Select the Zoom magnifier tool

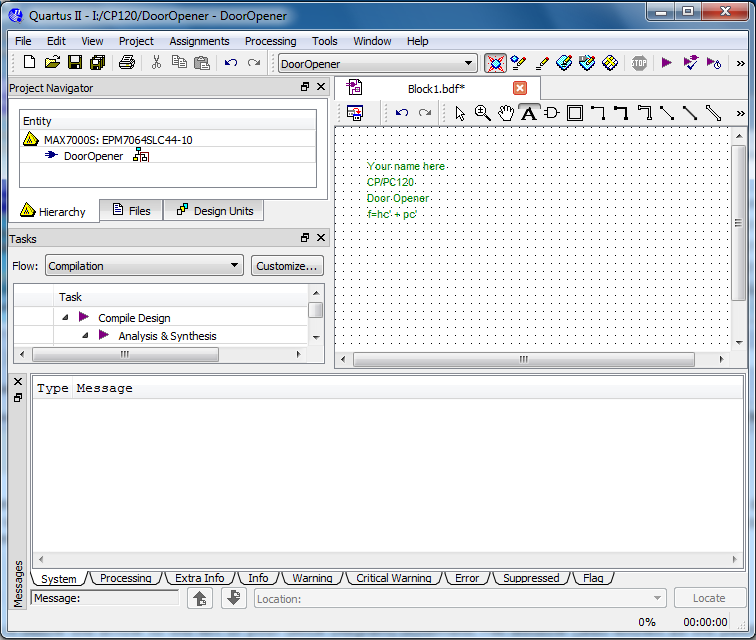[483, 113]
